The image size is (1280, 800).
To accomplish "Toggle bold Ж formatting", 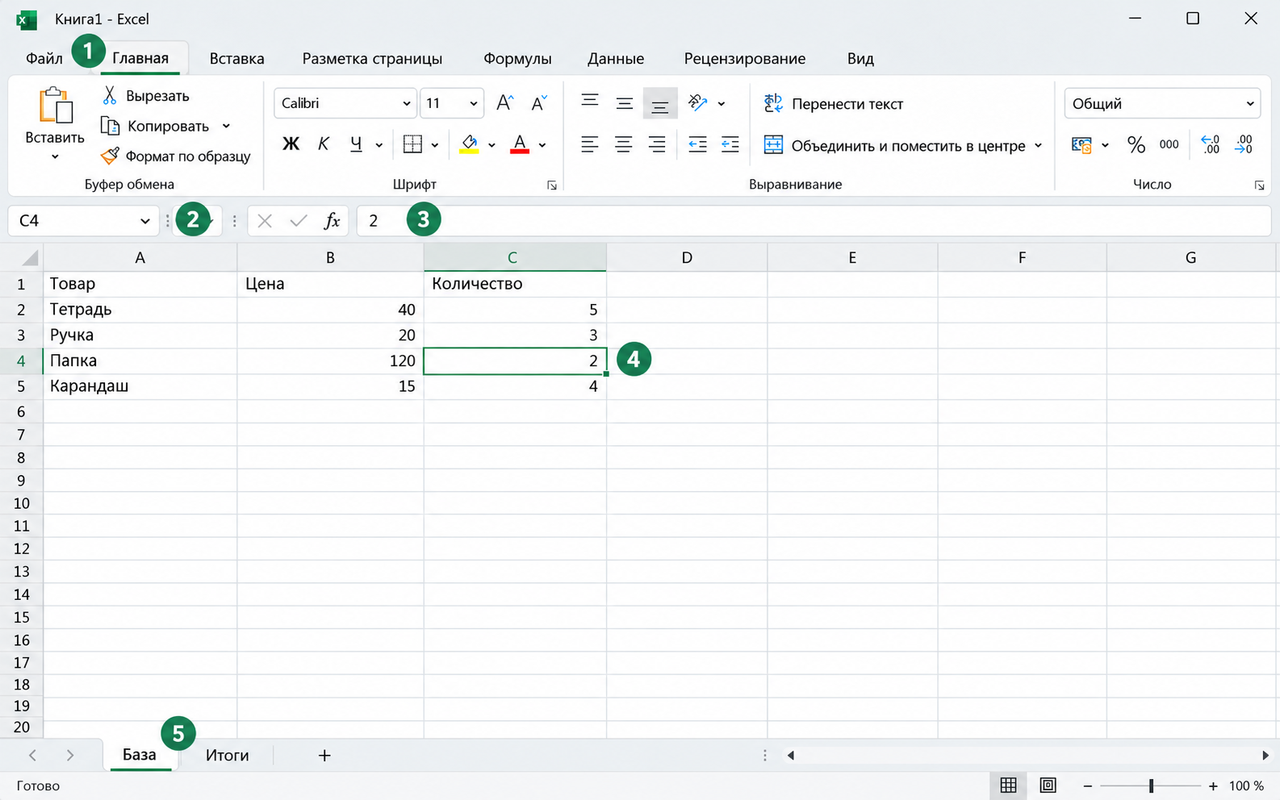I will pos(291,145).
